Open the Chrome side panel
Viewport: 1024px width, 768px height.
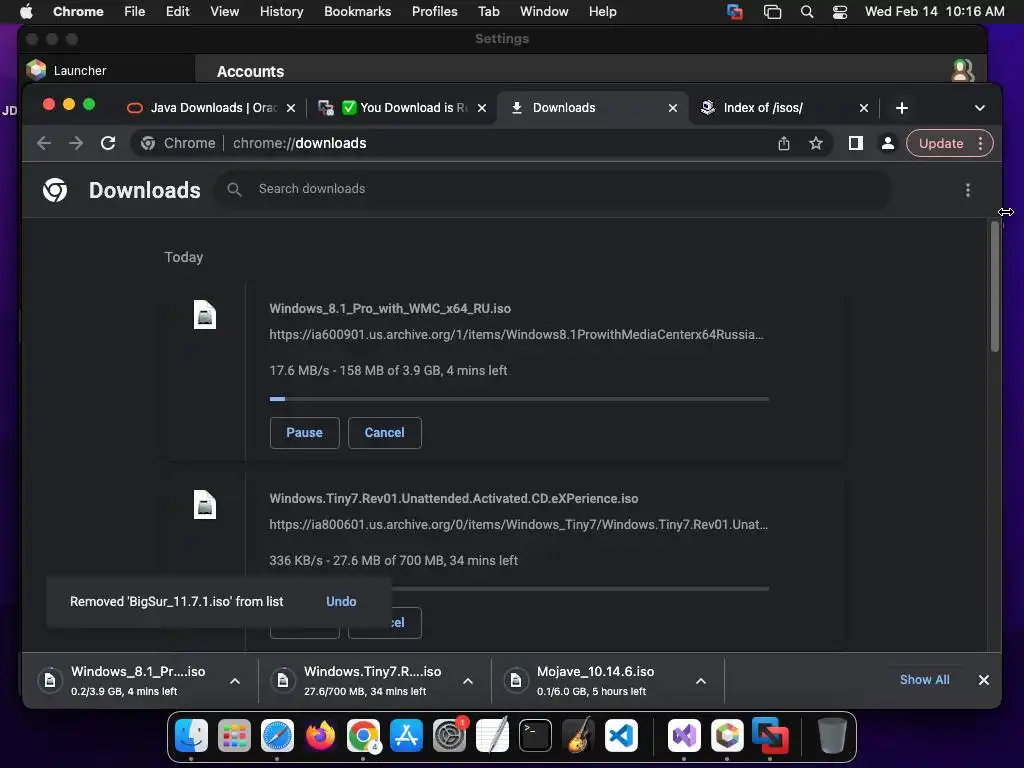click(856, 143)
